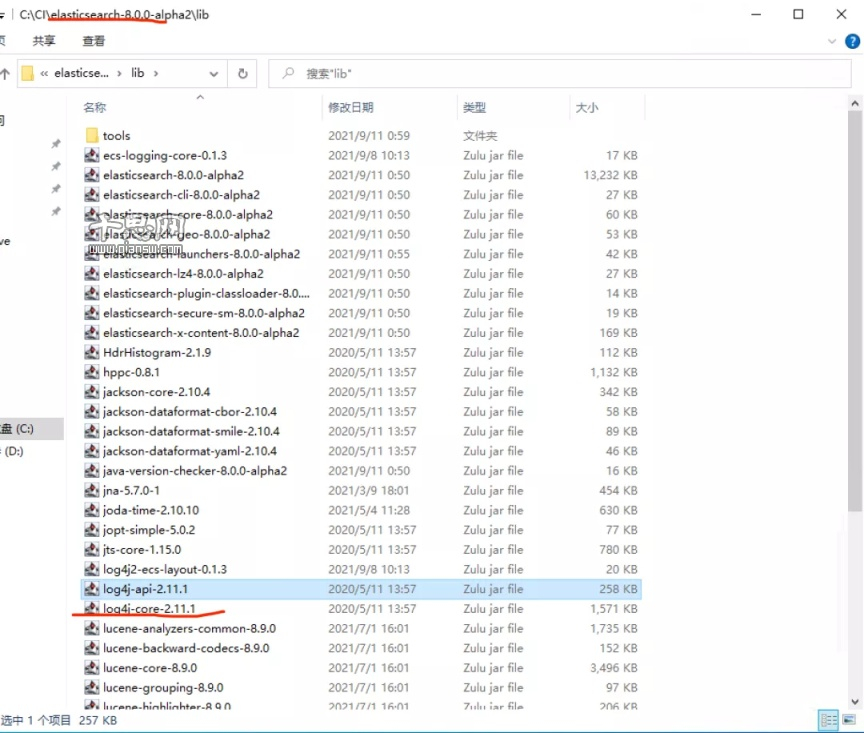The width and height of the screenshot is (864, 733).
Task: Select jar icon of jts-core-1.15.0
Action: click(92, 550)
